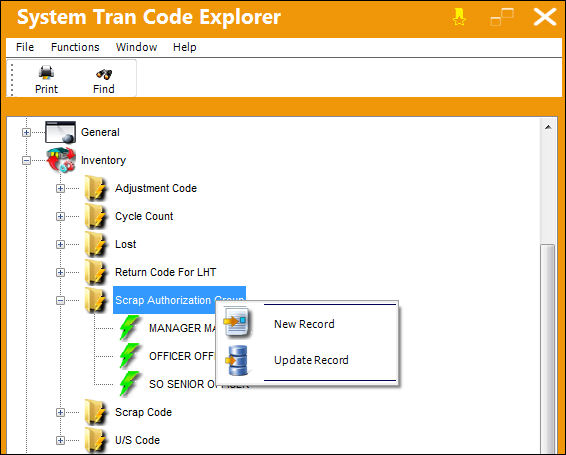This screenshot has width=566, height=455.
Task: Click the OFFICER lightning bolt icon
Action: (129, 356)
